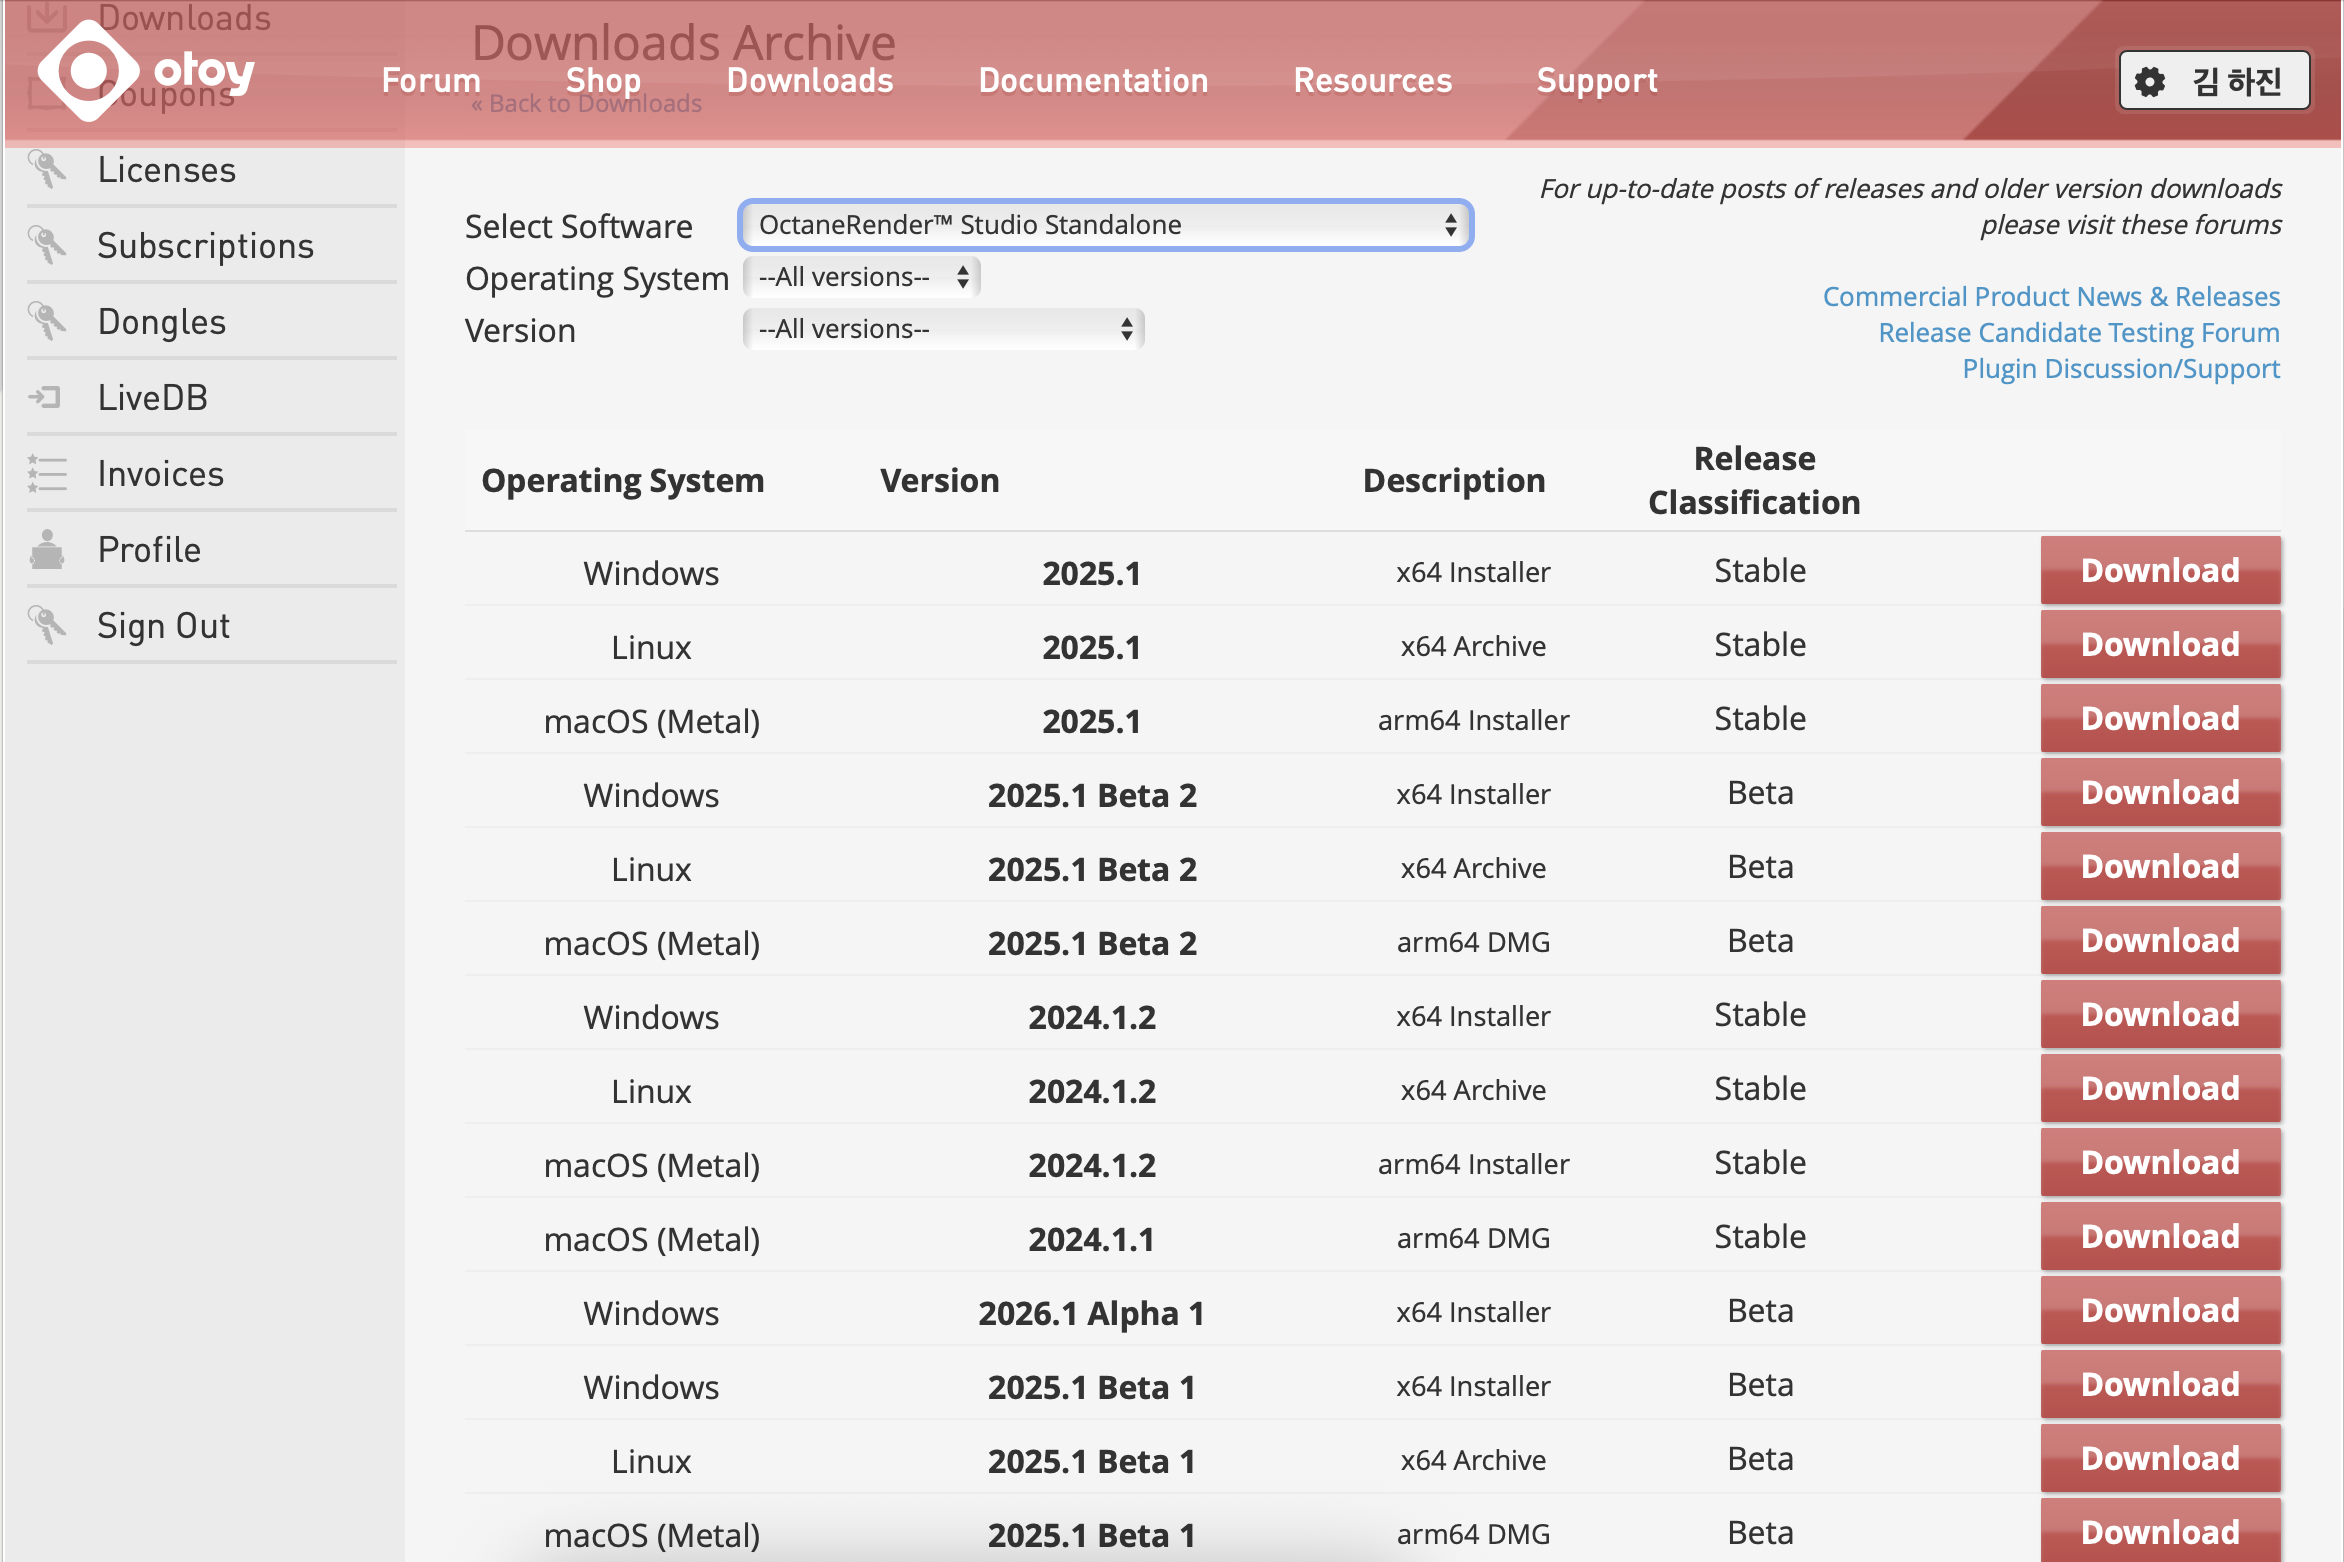Click the arrow icon next to LiveDB
The height and width of the screenshot is (1562, 2344).
(45, 398)
